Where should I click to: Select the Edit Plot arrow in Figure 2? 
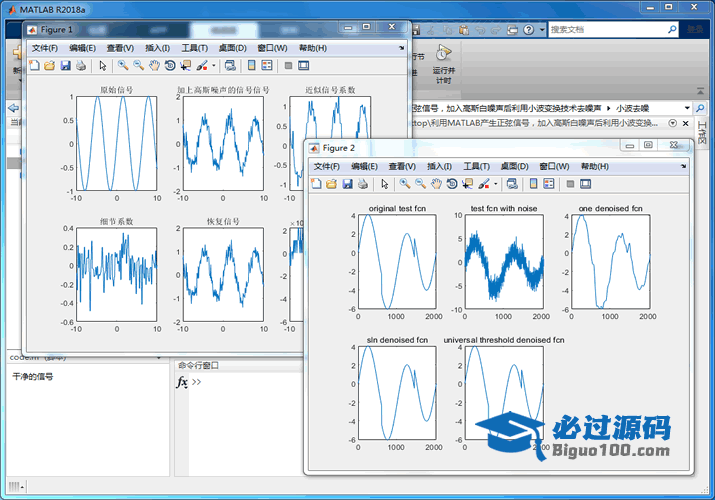(384, 184)
